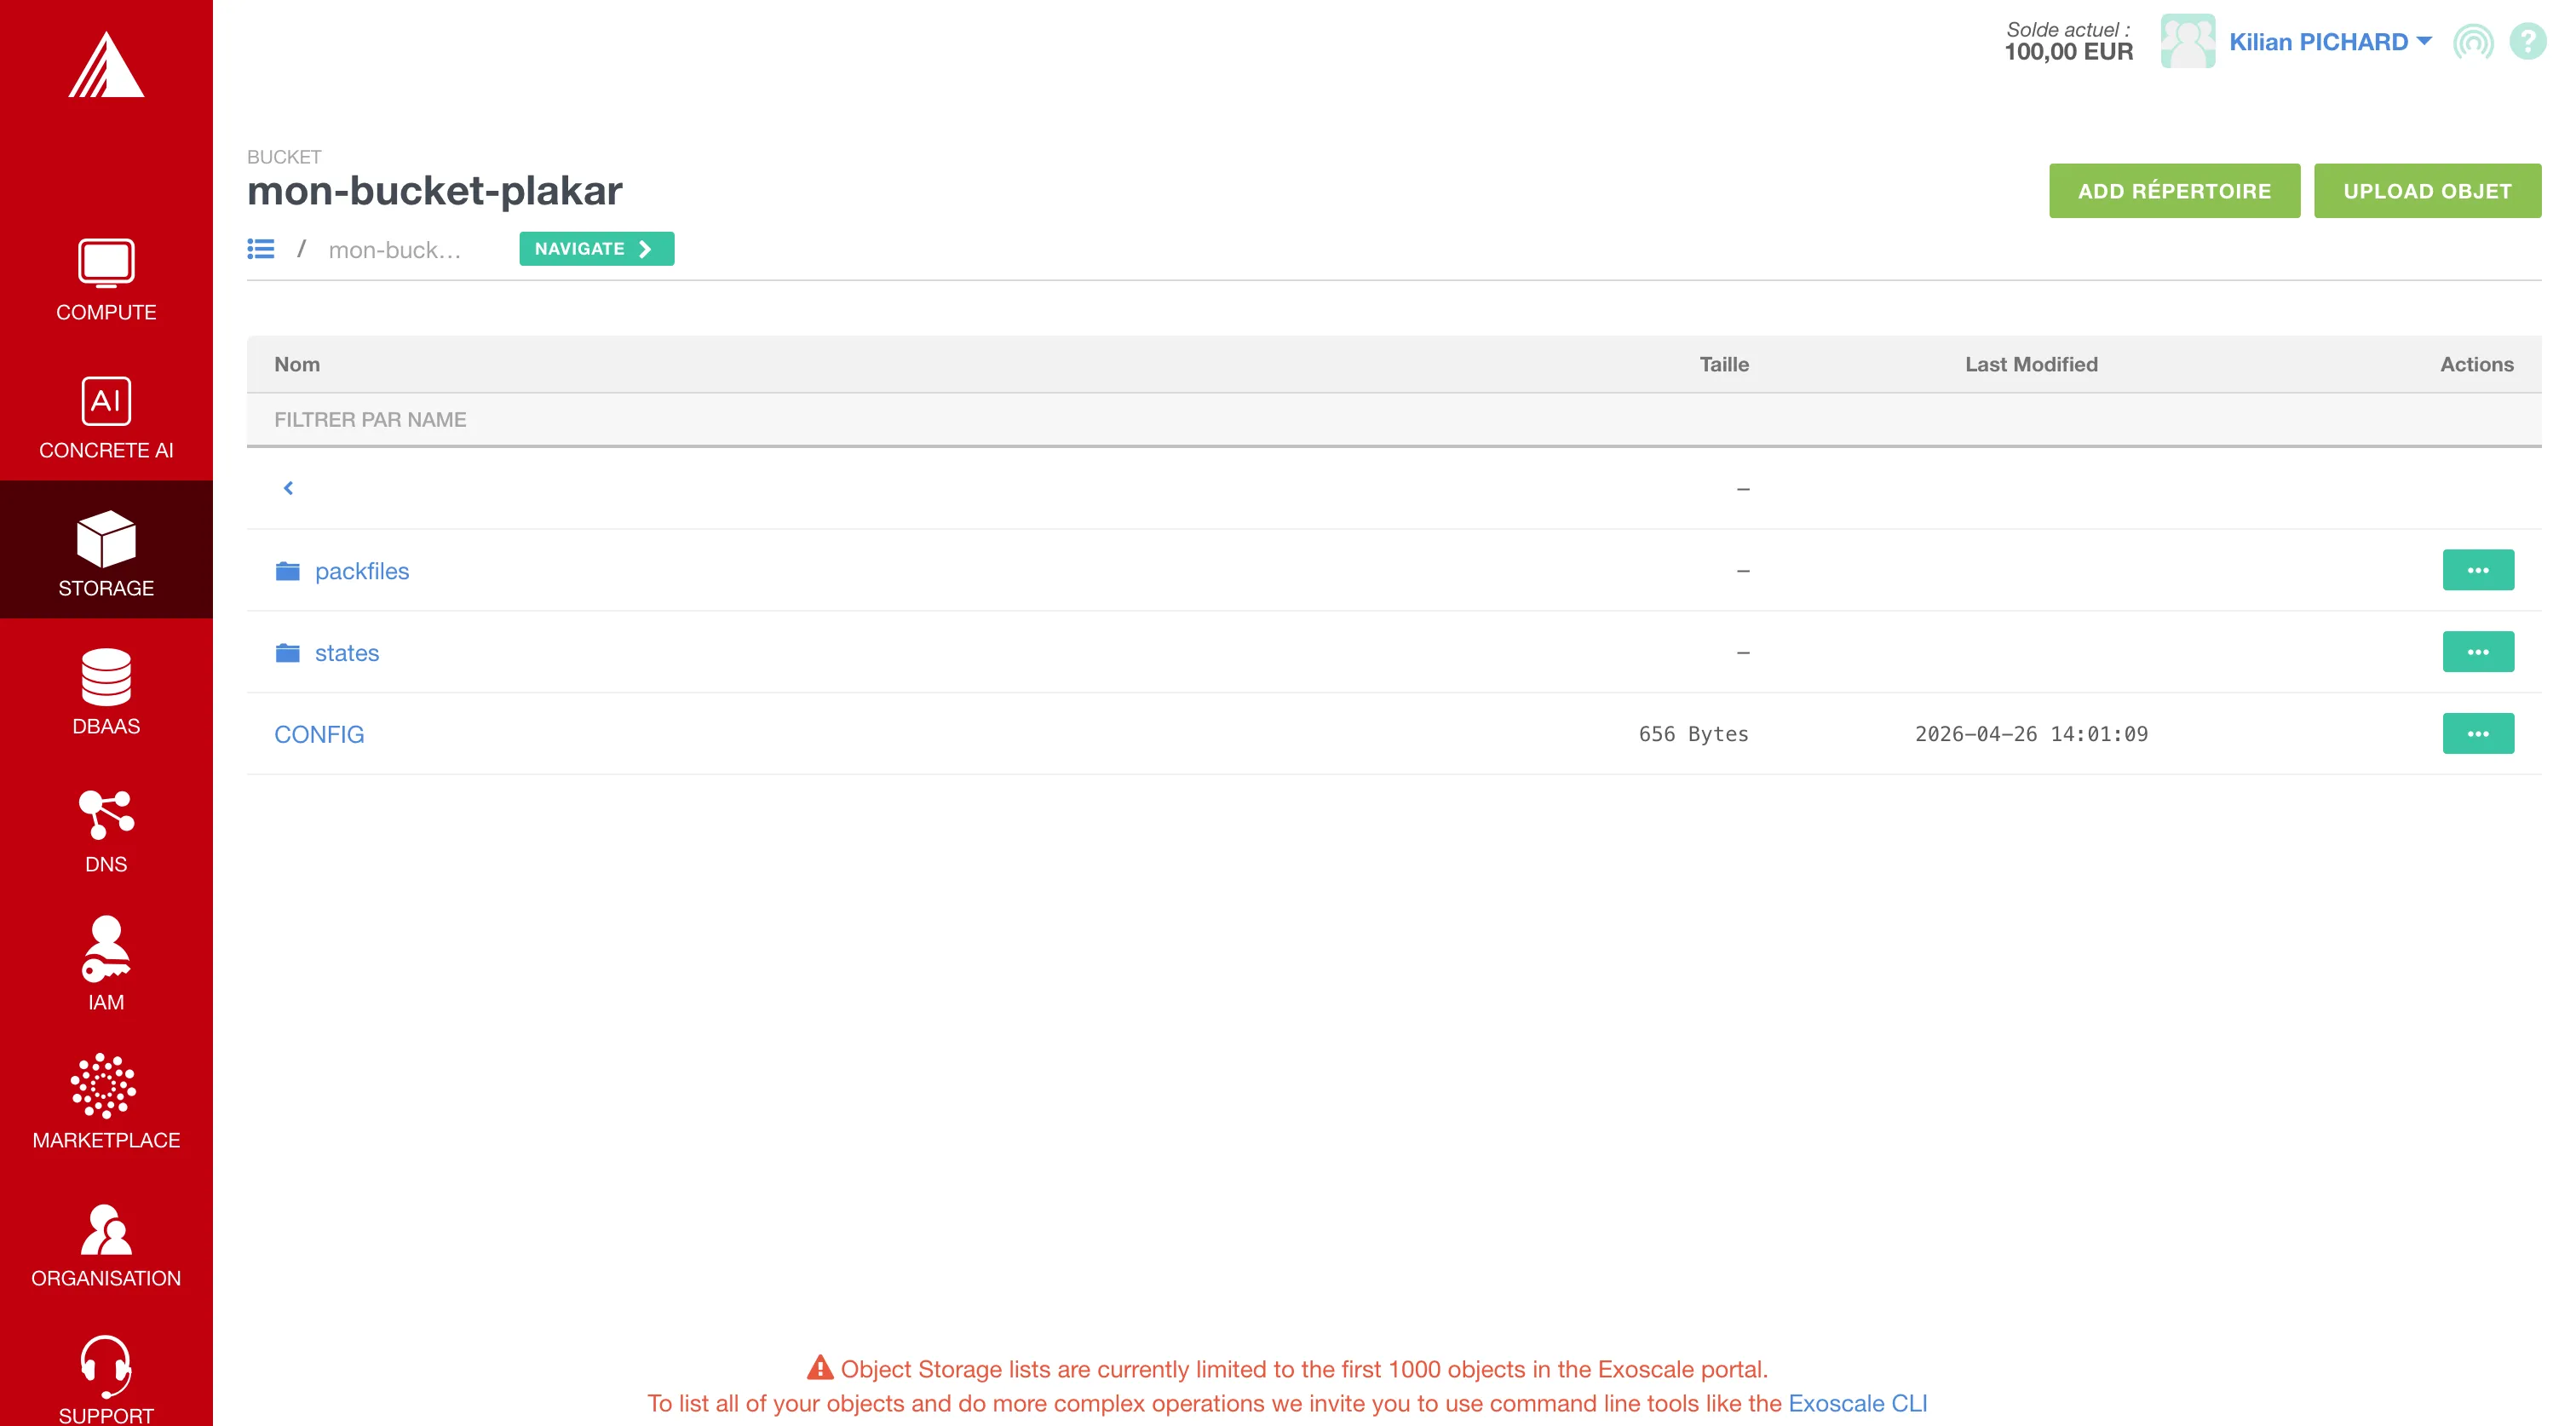Open the IAM key-user icon
2576x1426 pixels.
(x=106, y=949)
